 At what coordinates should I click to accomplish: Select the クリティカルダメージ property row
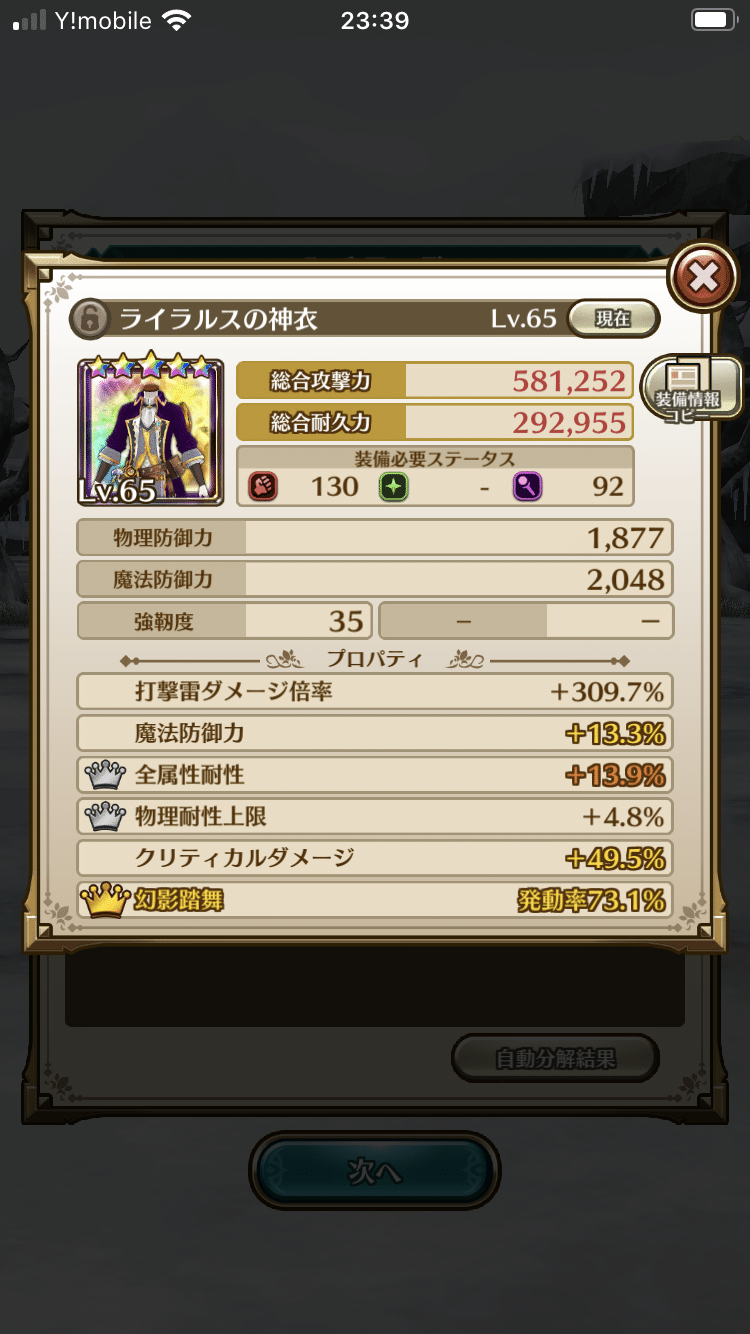375,858
